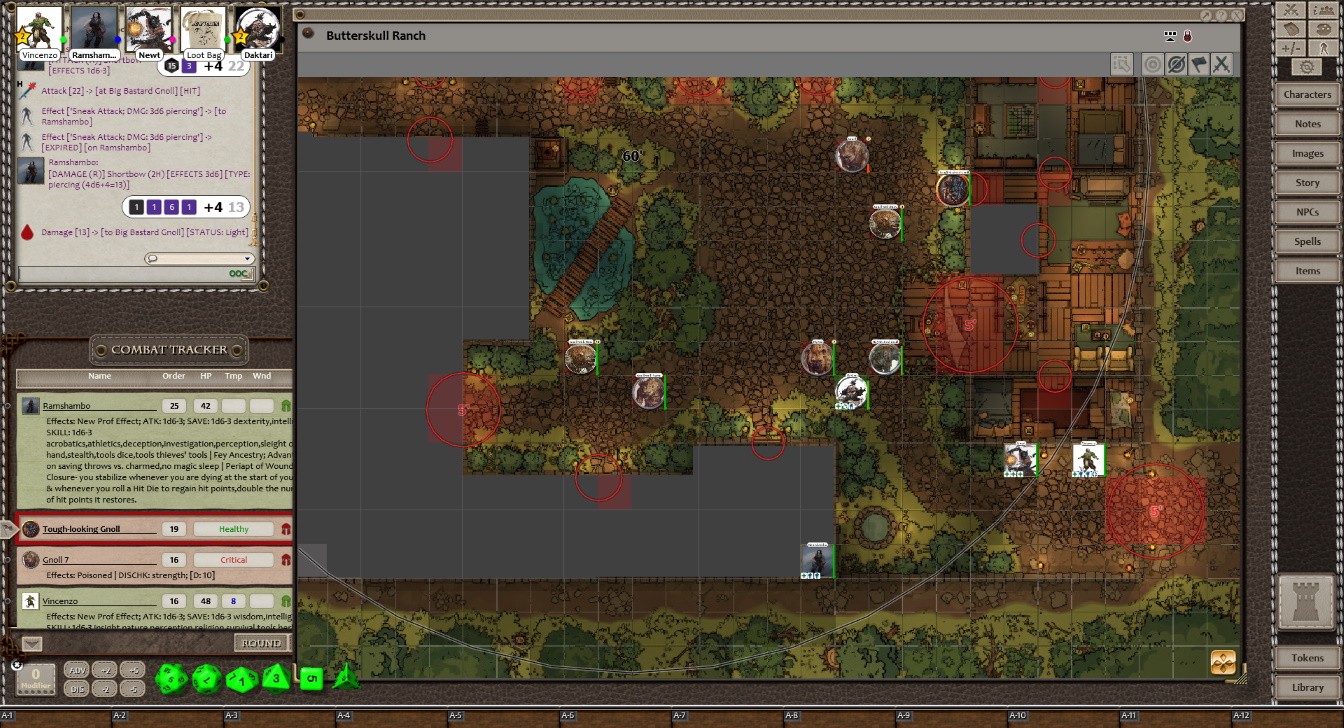
Task: Click the ROUND button in combat tracker
Action: (261, 643)
